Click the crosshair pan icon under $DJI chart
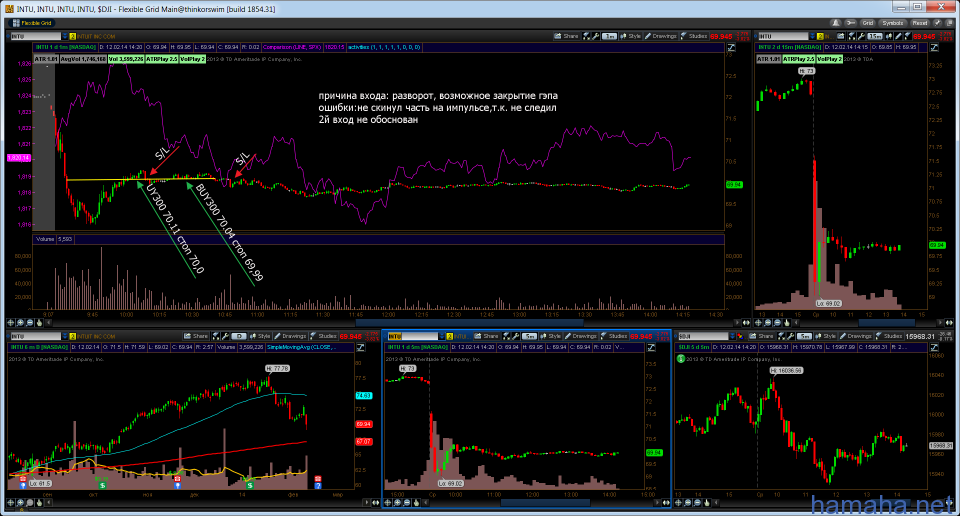The image size is (960, 516). pos(678,503)
